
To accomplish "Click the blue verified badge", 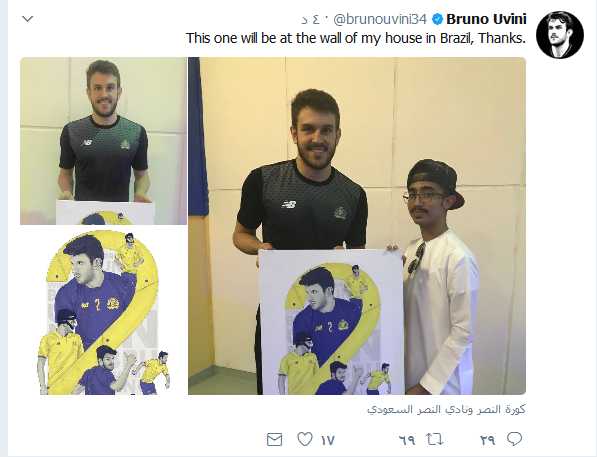I will (x=437, y=19).
